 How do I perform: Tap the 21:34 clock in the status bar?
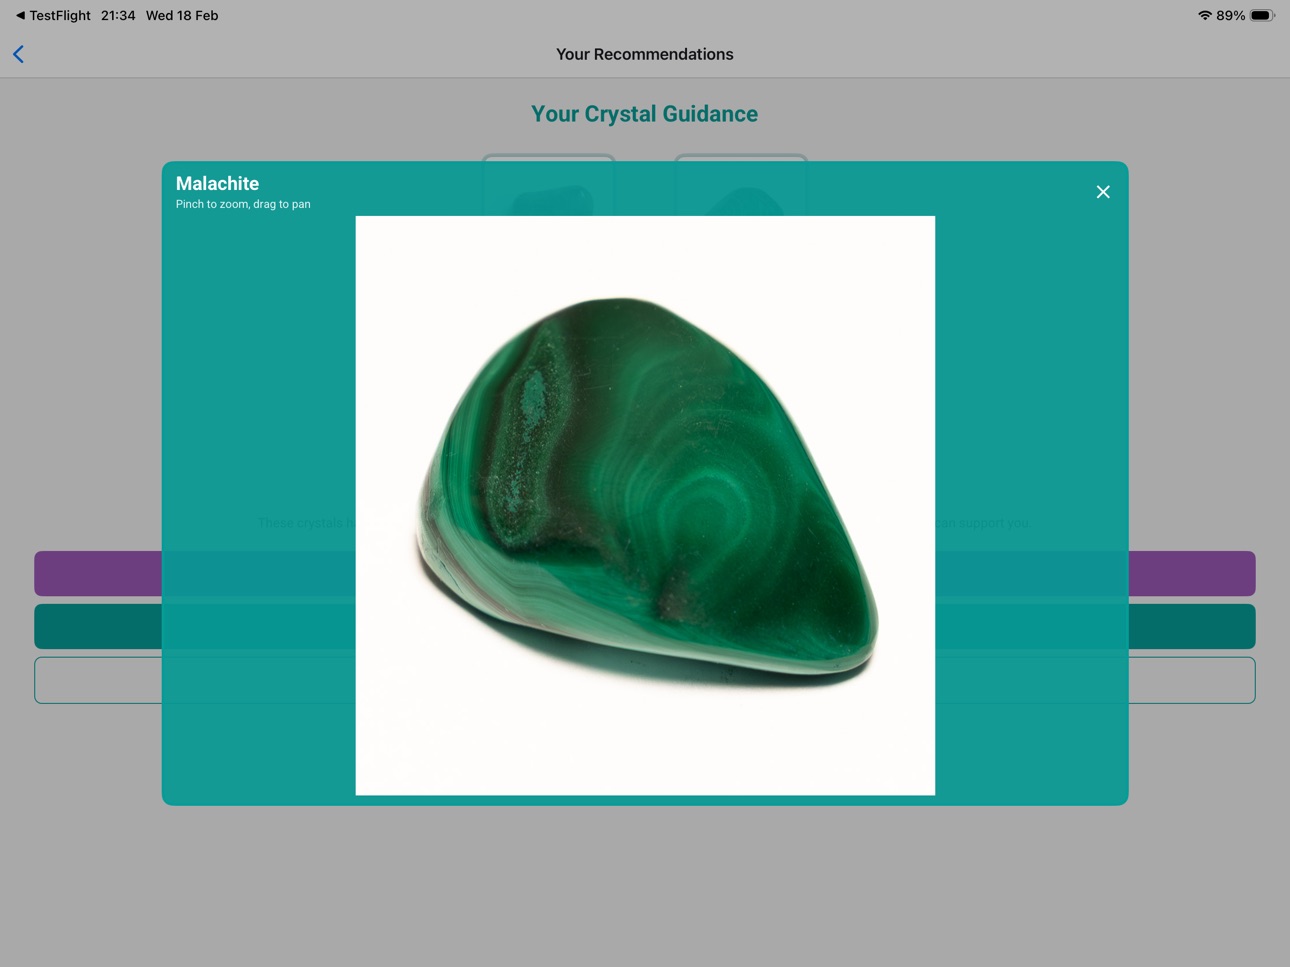coord(118,15)
